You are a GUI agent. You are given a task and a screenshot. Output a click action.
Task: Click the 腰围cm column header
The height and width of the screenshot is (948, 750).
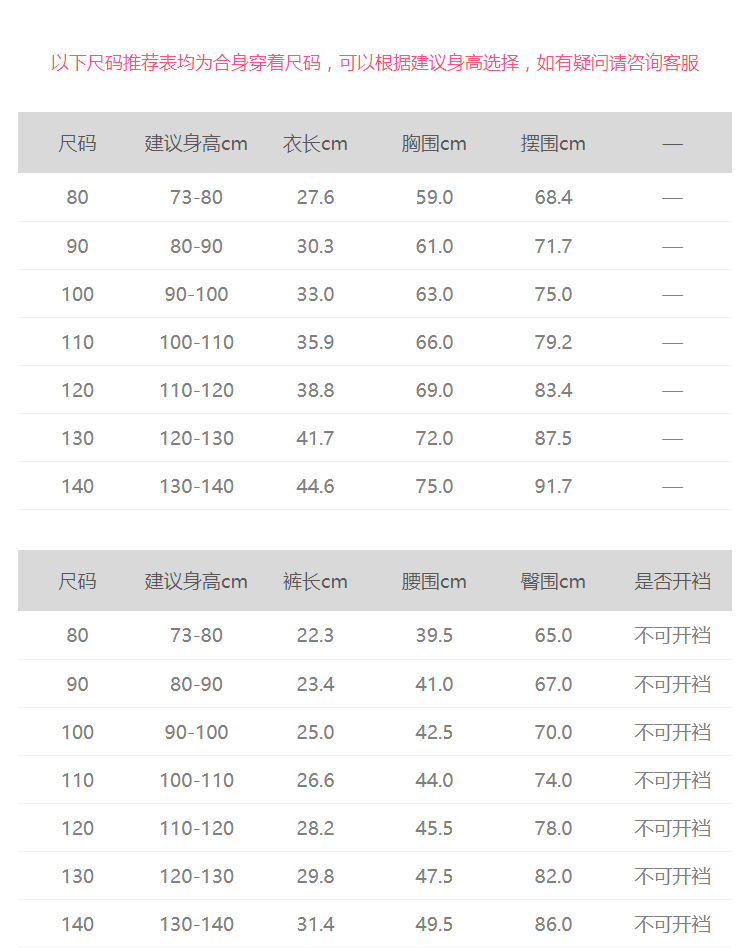(434, 582)
